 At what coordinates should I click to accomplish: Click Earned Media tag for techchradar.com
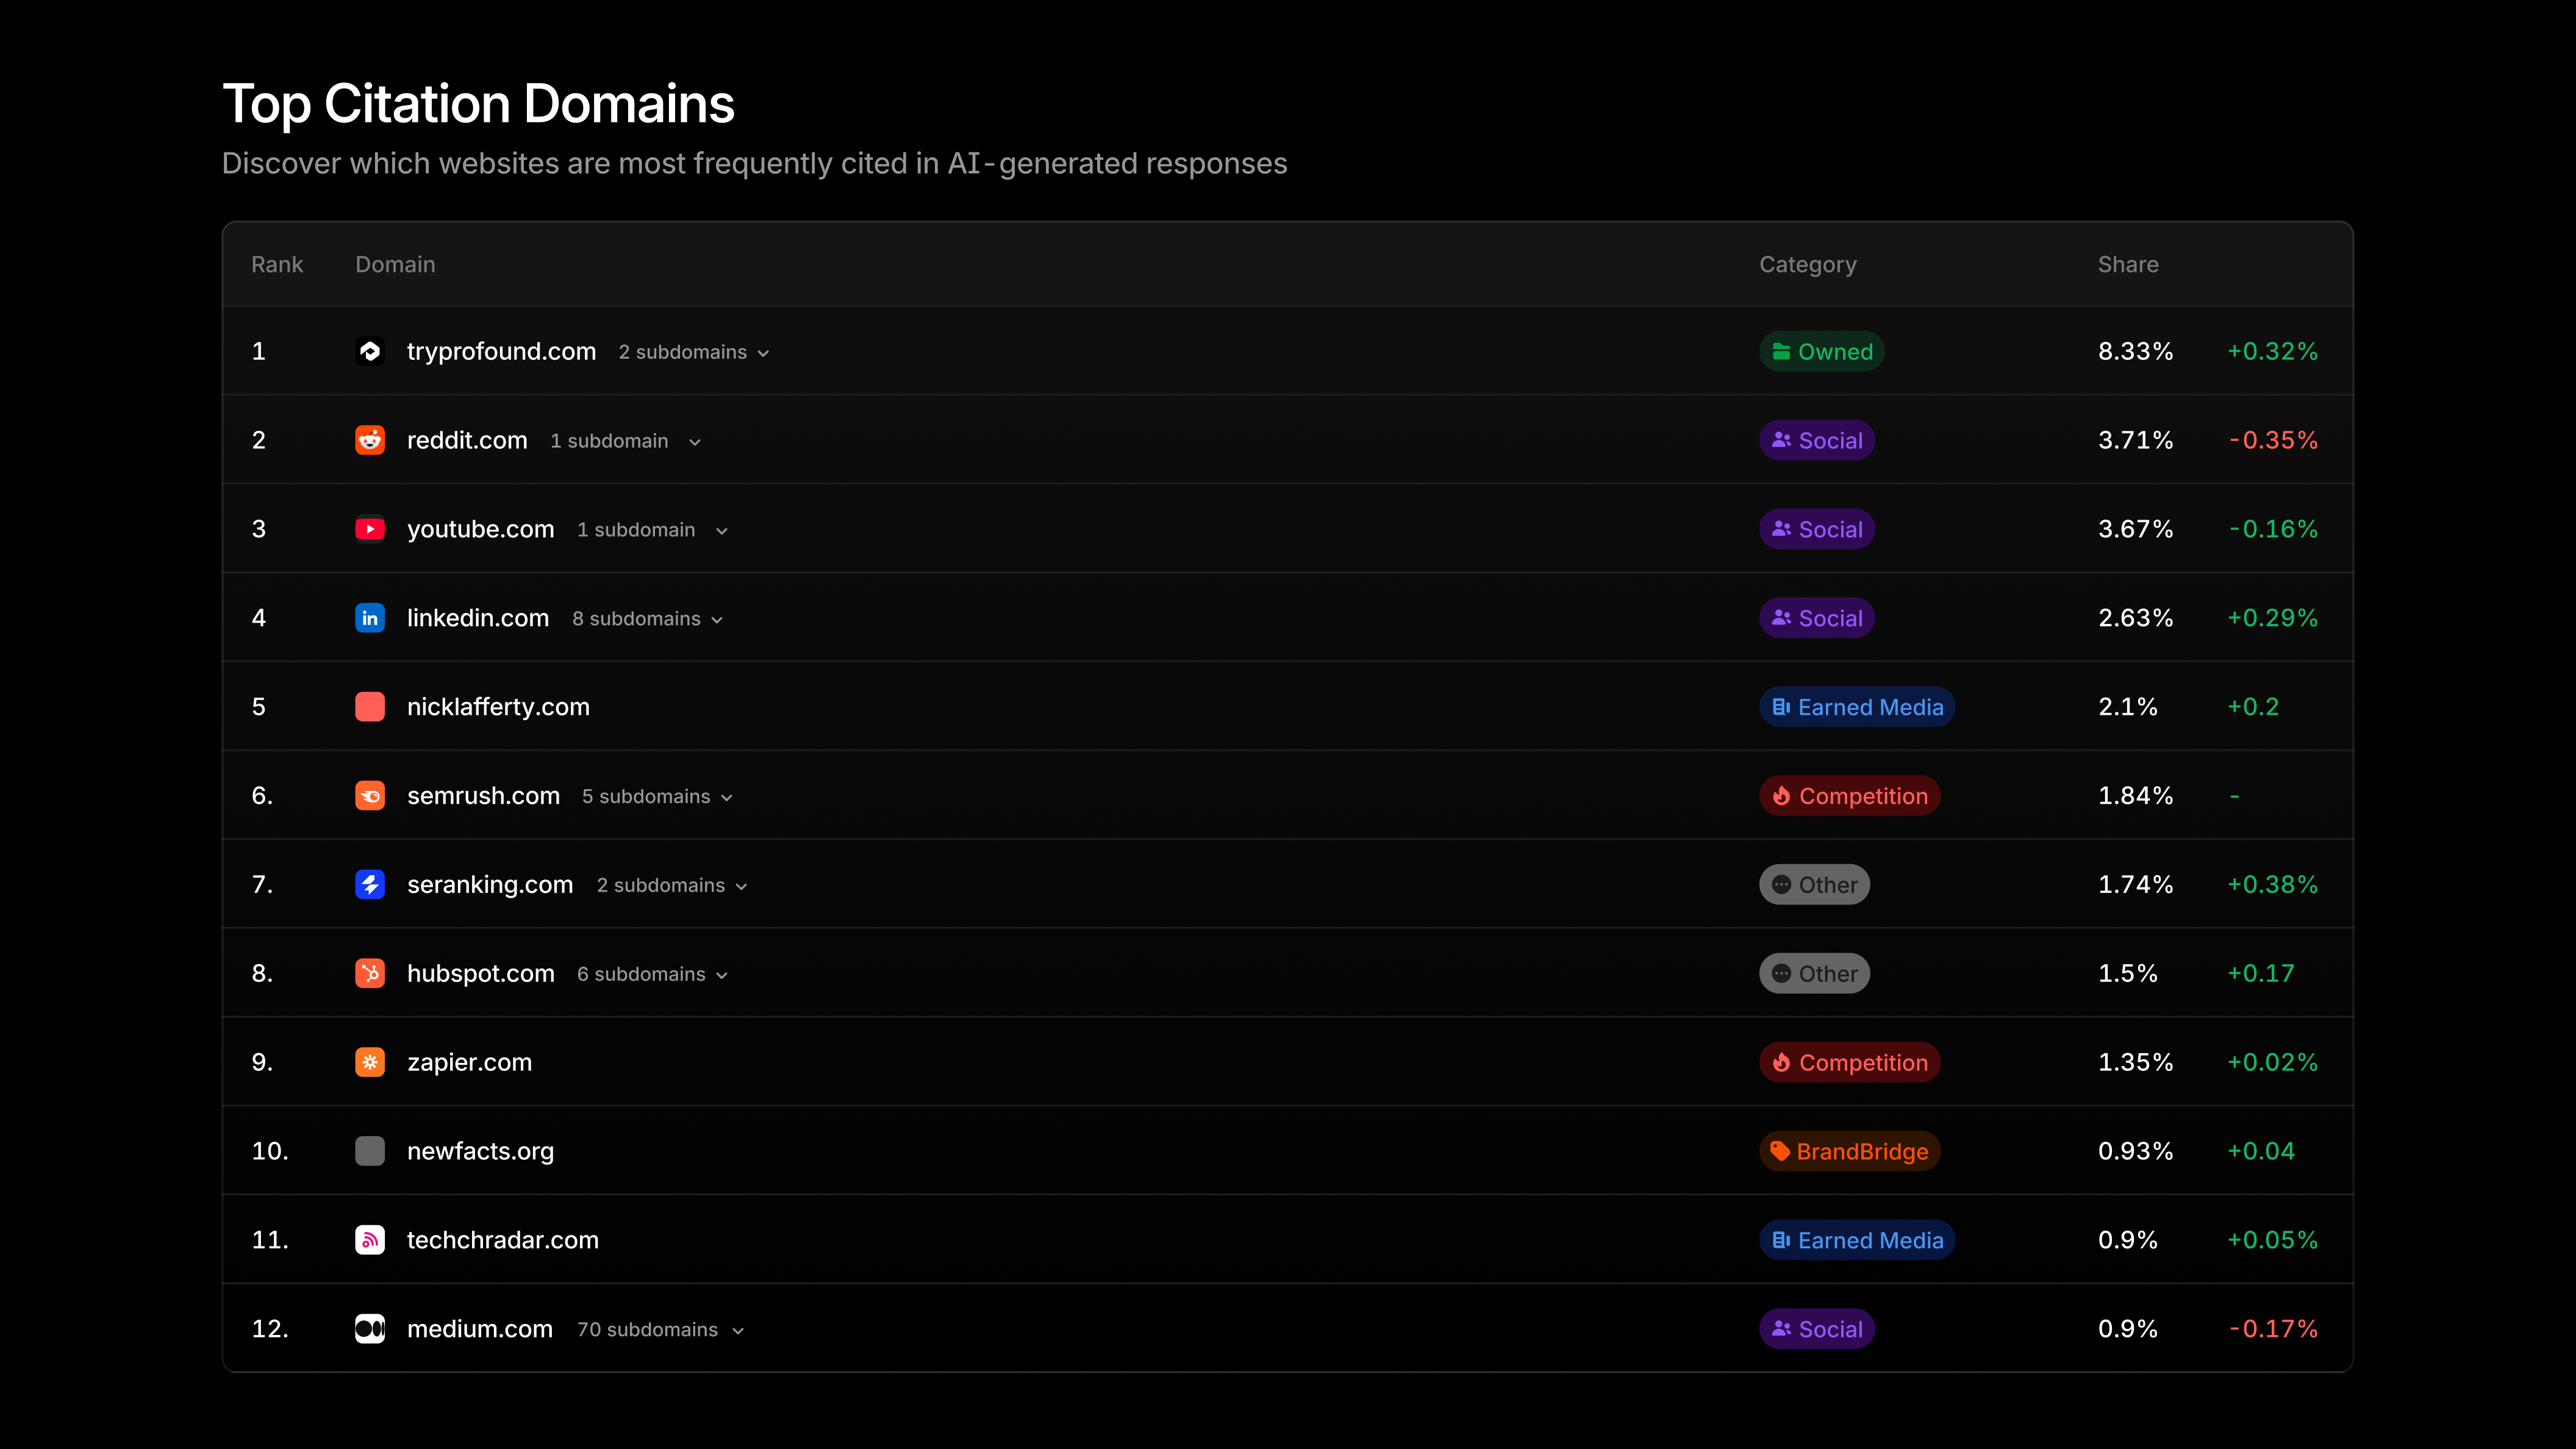pyautogui.click(x=1857, y=1240)
